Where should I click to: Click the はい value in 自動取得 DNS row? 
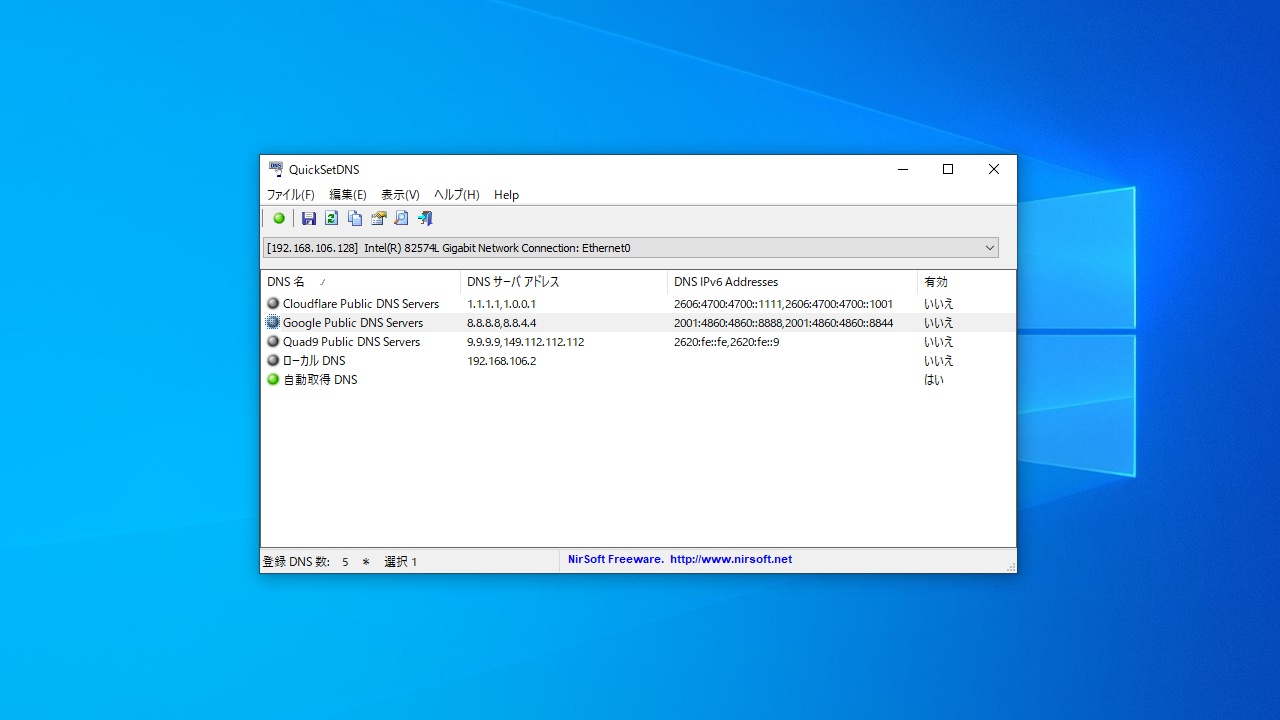coord(933,379)
